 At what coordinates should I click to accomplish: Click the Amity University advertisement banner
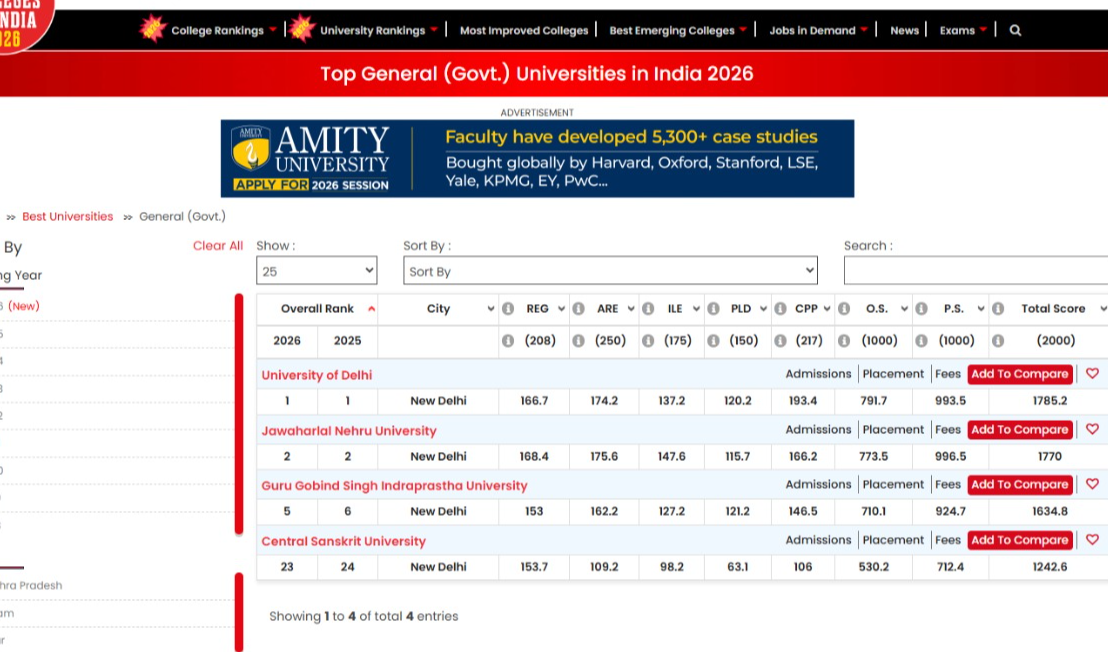tap(537, 158)
